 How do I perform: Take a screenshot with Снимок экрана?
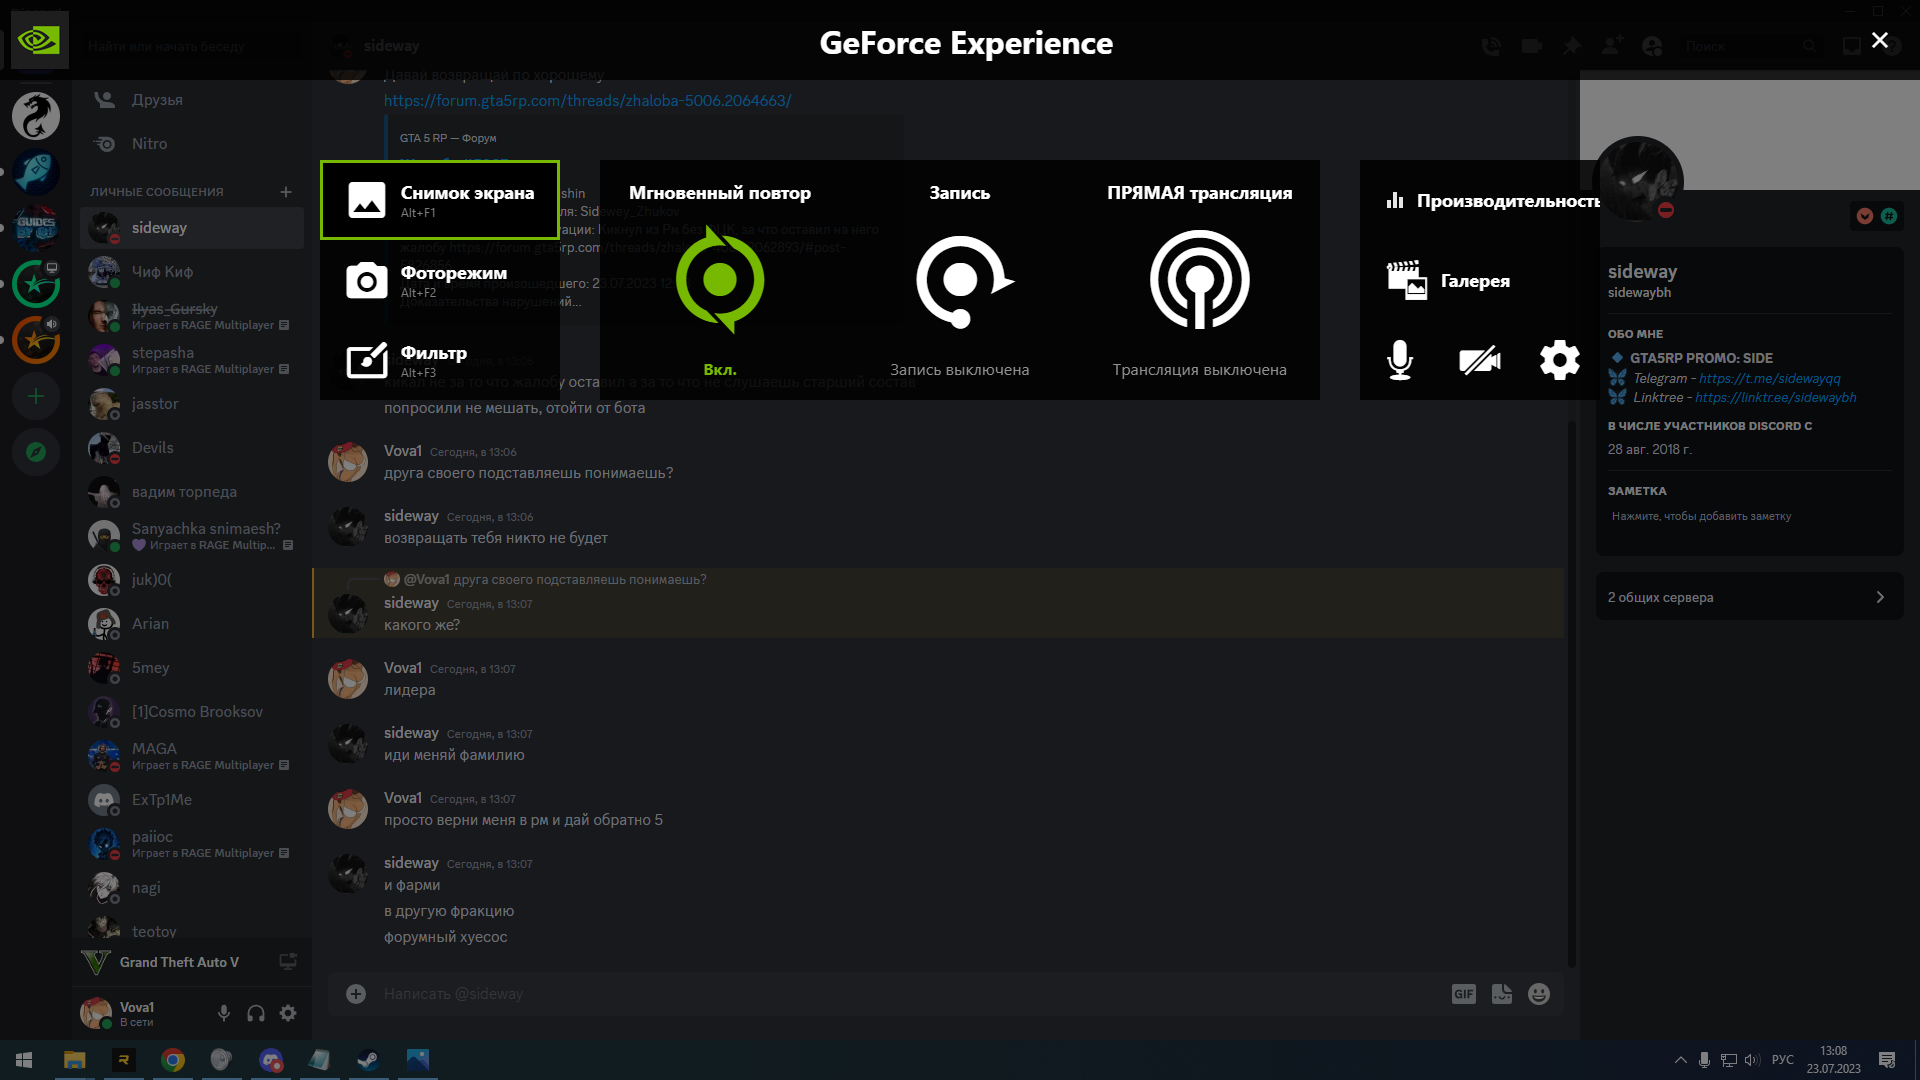click(440, 200)
